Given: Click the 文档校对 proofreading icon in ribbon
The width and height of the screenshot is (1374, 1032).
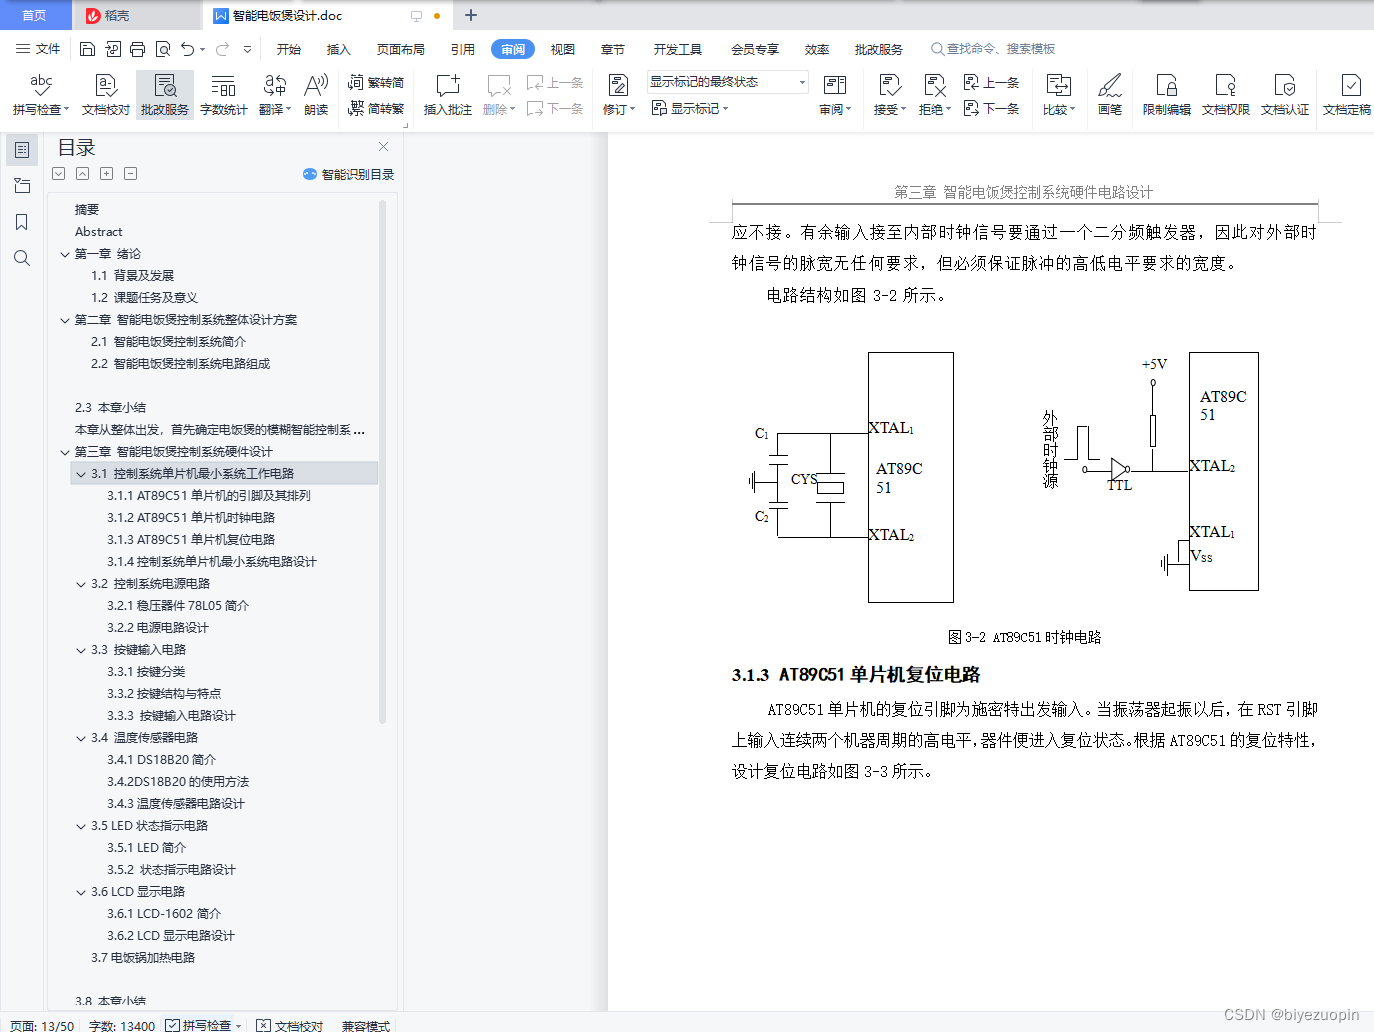Looking at the screenshot, I should click(105, 95).
